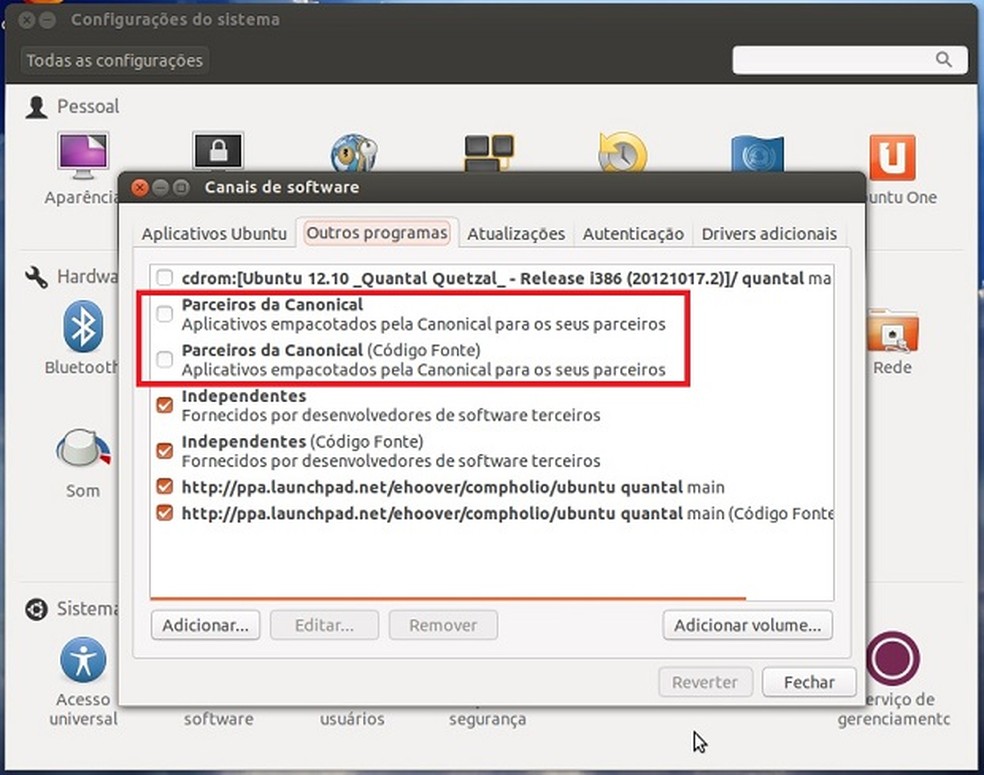Uncheck ehoover compholio quantal main source
984x775 pixels.
164,486
